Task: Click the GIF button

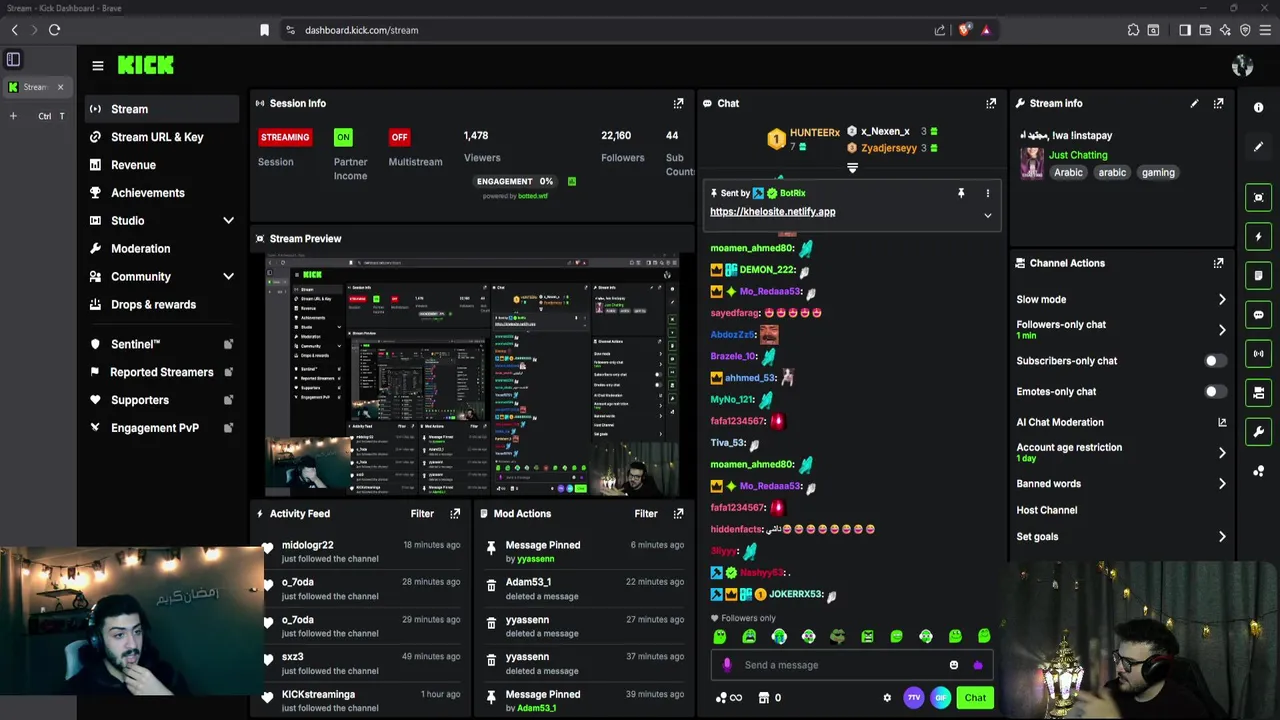Action: (941, 698)
